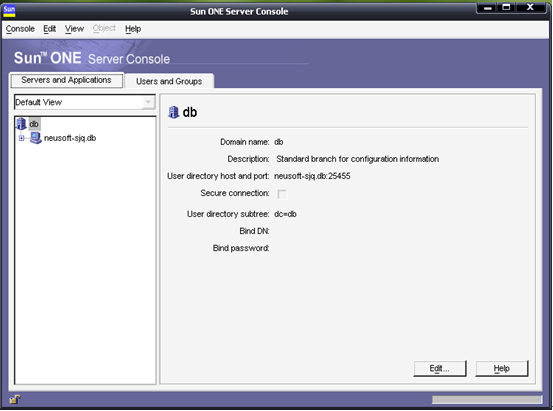Click the db domain building icon in tree

(x=21, y=123)
